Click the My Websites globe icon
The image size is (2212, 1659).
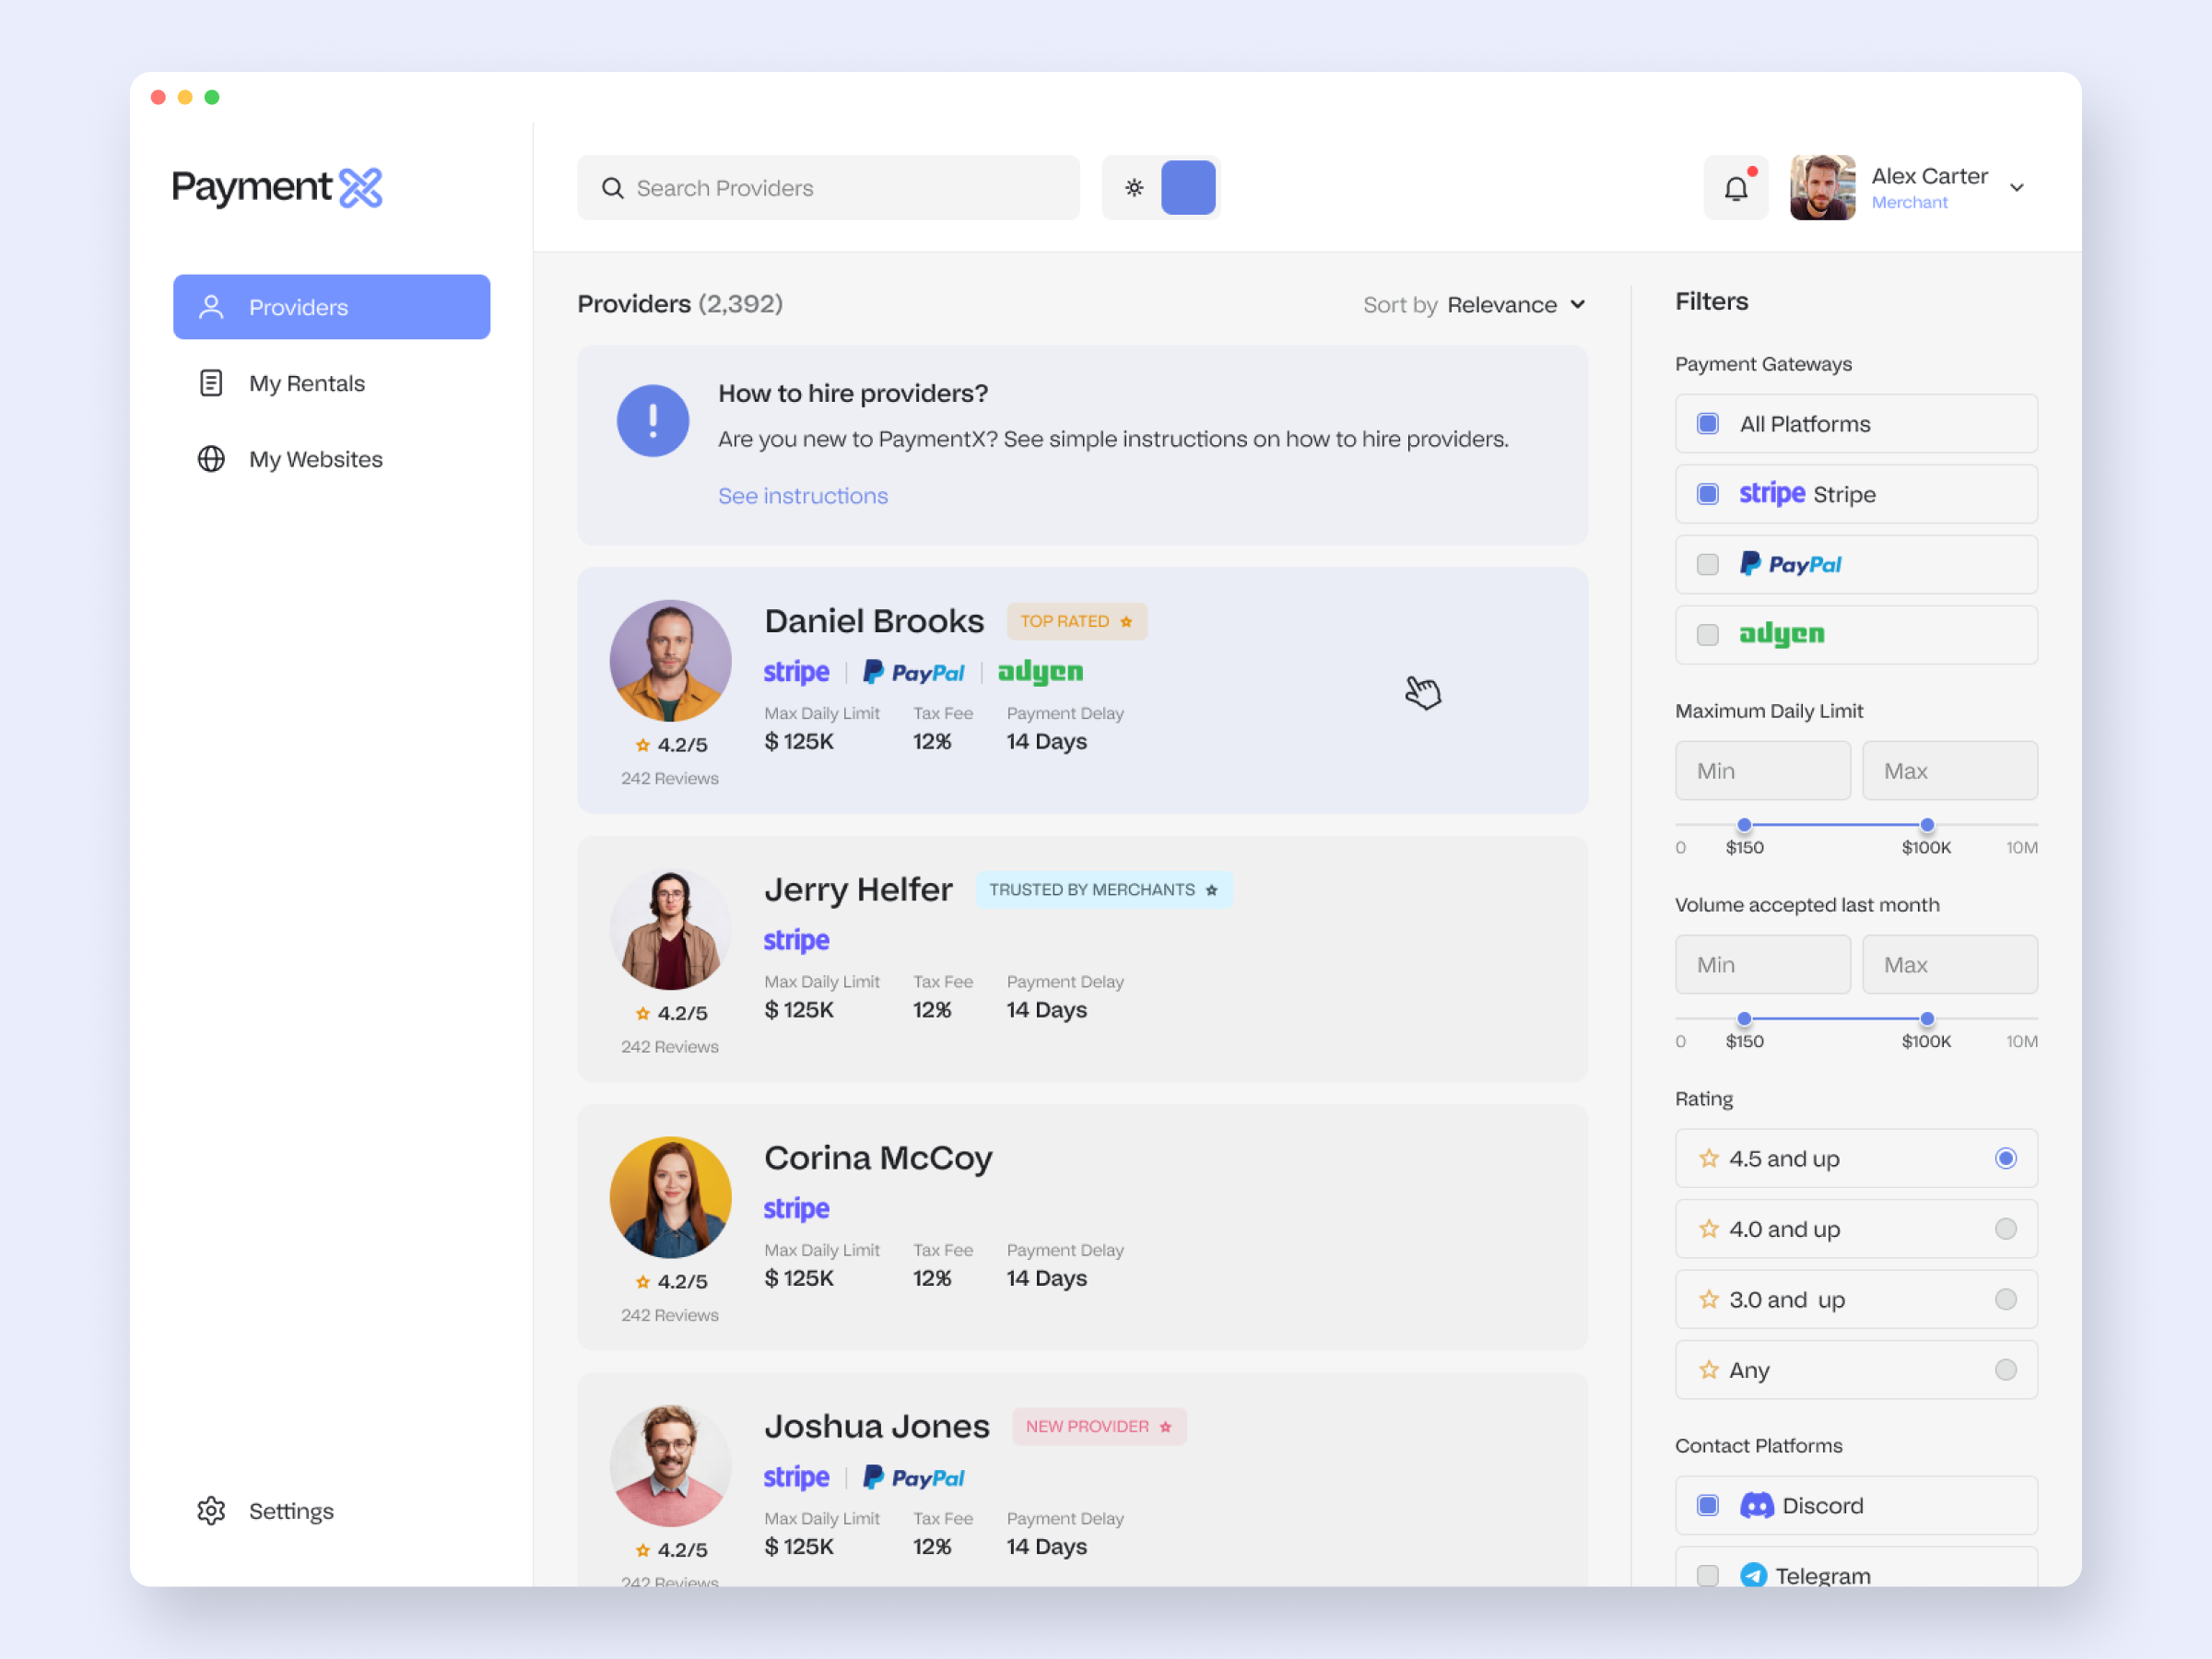click(x=211, y=459)
